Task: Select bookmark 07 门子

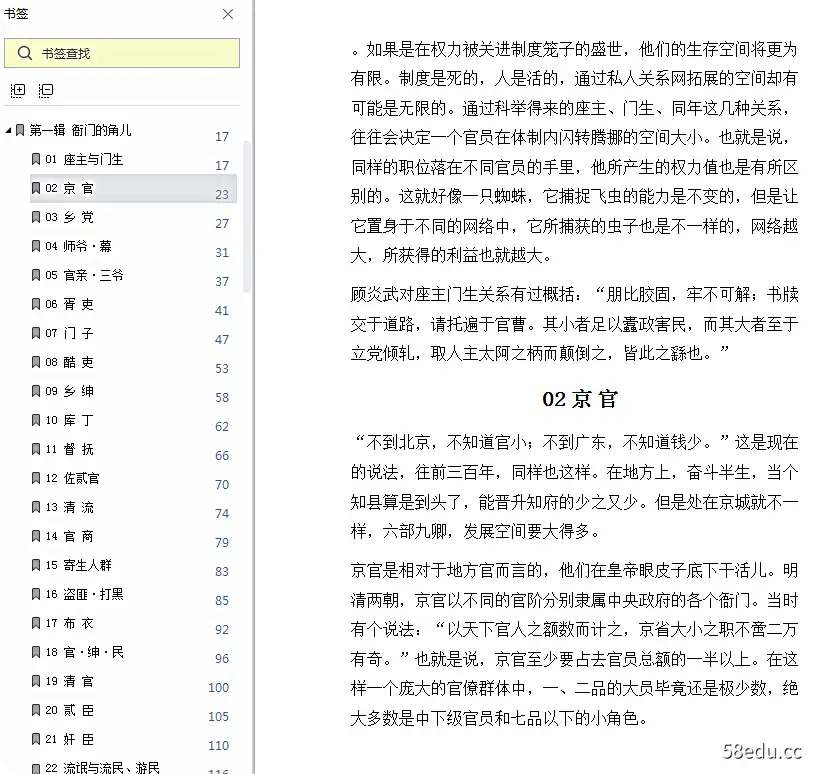Action: pyautogui.click(x=69, y=334)
